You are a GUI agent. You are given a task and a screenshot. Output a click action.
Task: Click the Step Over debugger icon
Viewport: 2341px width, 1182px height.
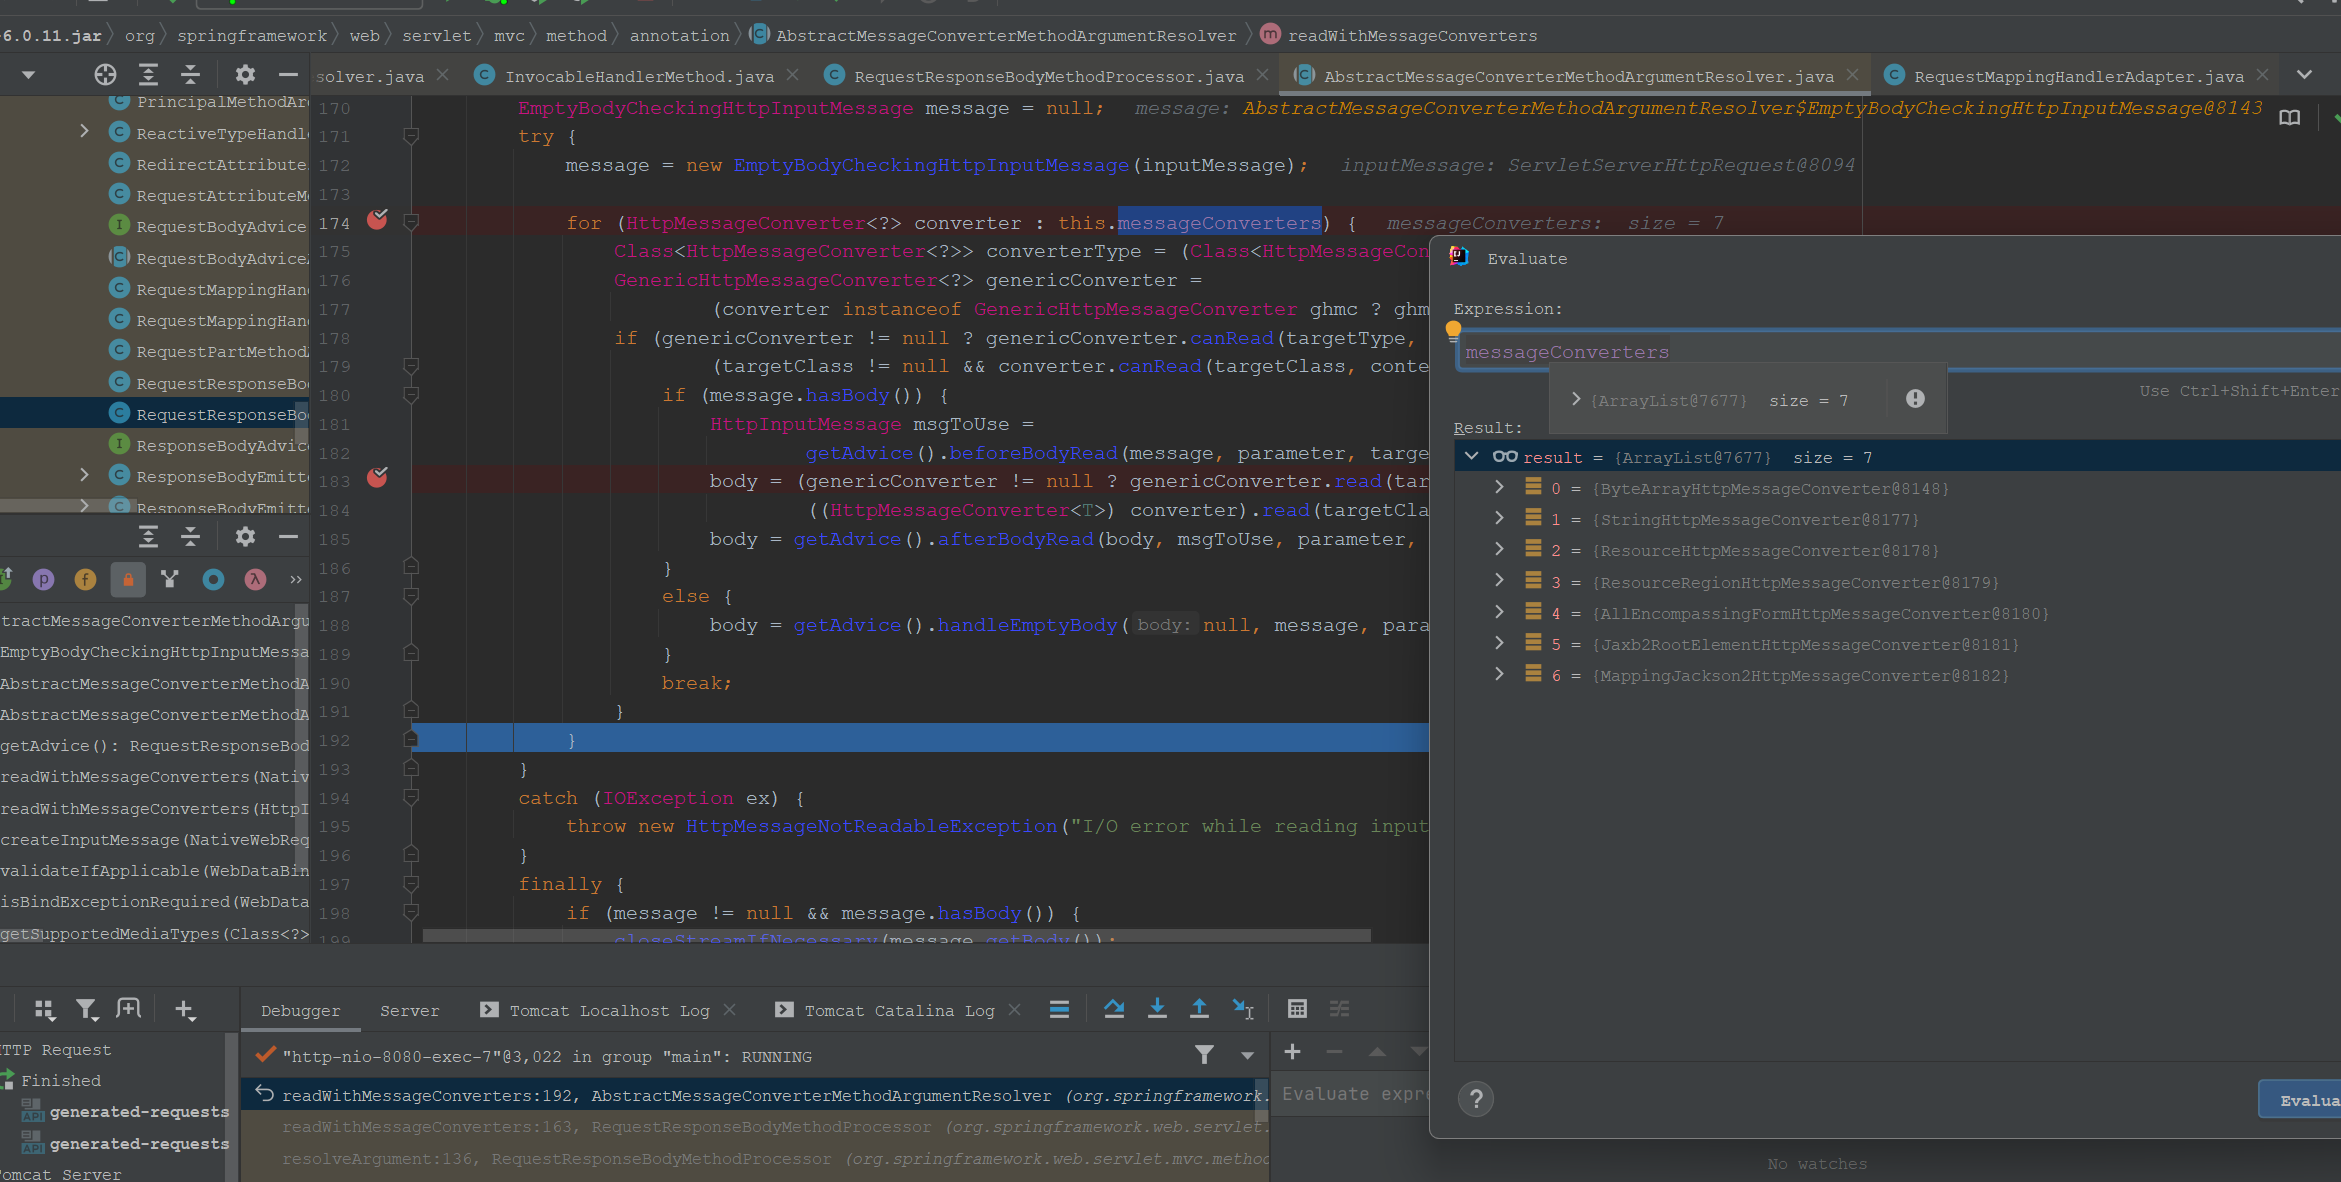(x=1114, y=1009)
